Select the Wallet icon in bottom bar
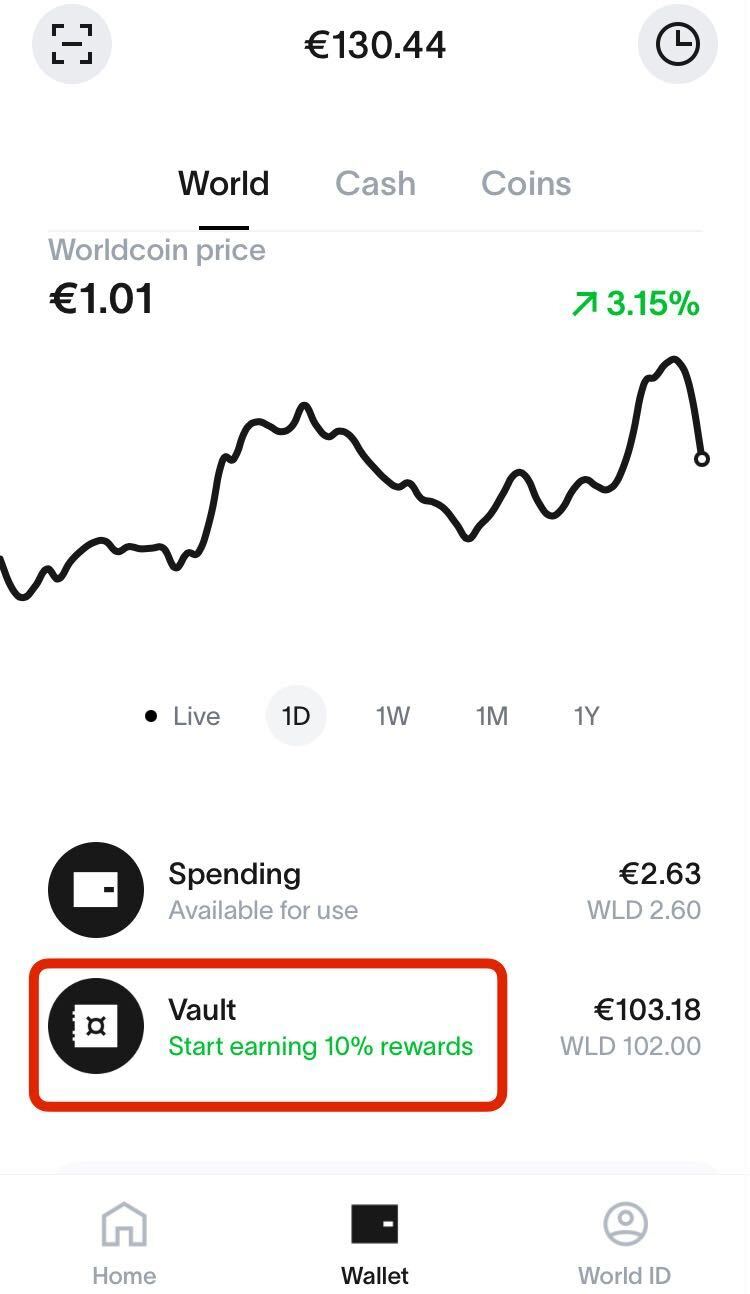750x1294 pixels. coord(375,1224)
